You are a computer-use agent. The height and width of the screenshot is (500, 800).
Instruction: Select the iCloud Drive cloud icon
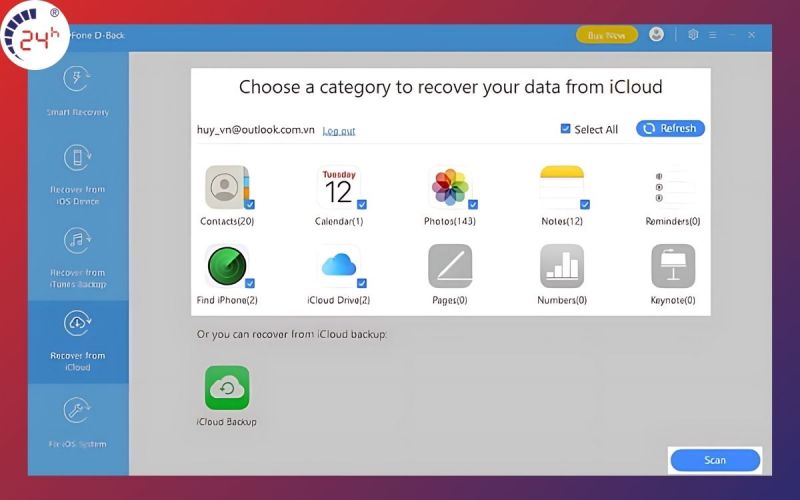click(x=339, y=266)
